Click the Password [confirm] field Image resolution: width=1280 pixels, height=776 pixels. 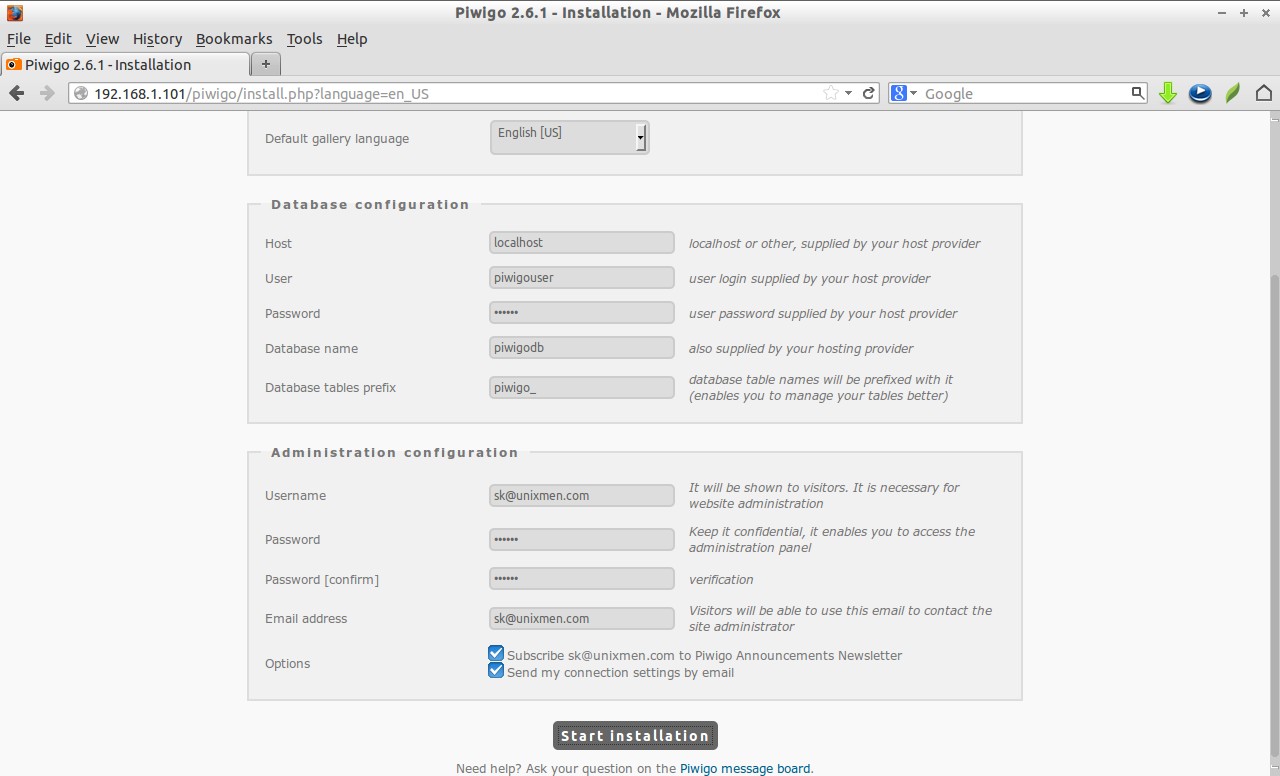[x=582, y=579]
